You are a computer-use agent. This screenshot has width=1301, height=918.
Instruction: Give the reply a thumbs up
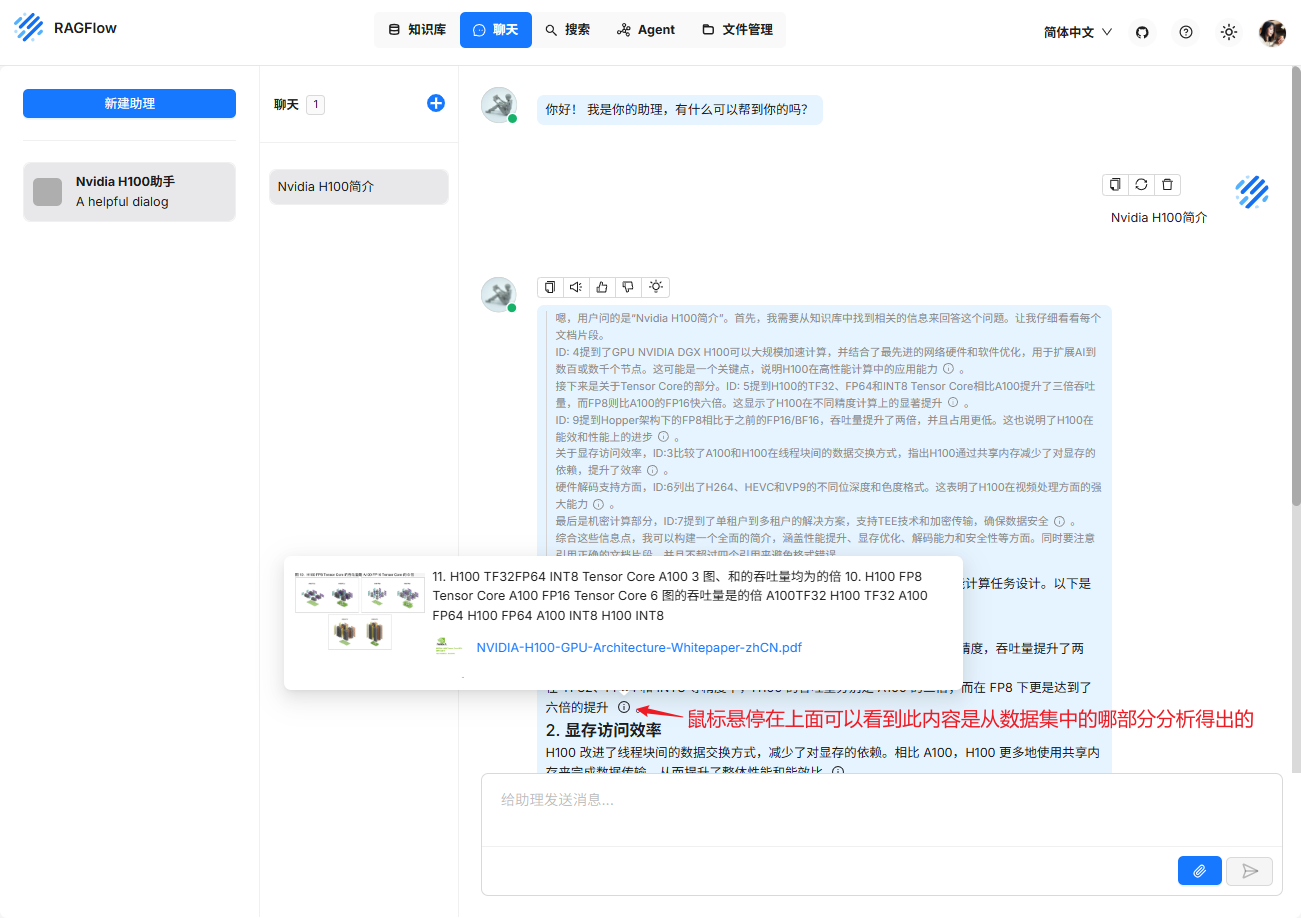click(x=602, y=287)
